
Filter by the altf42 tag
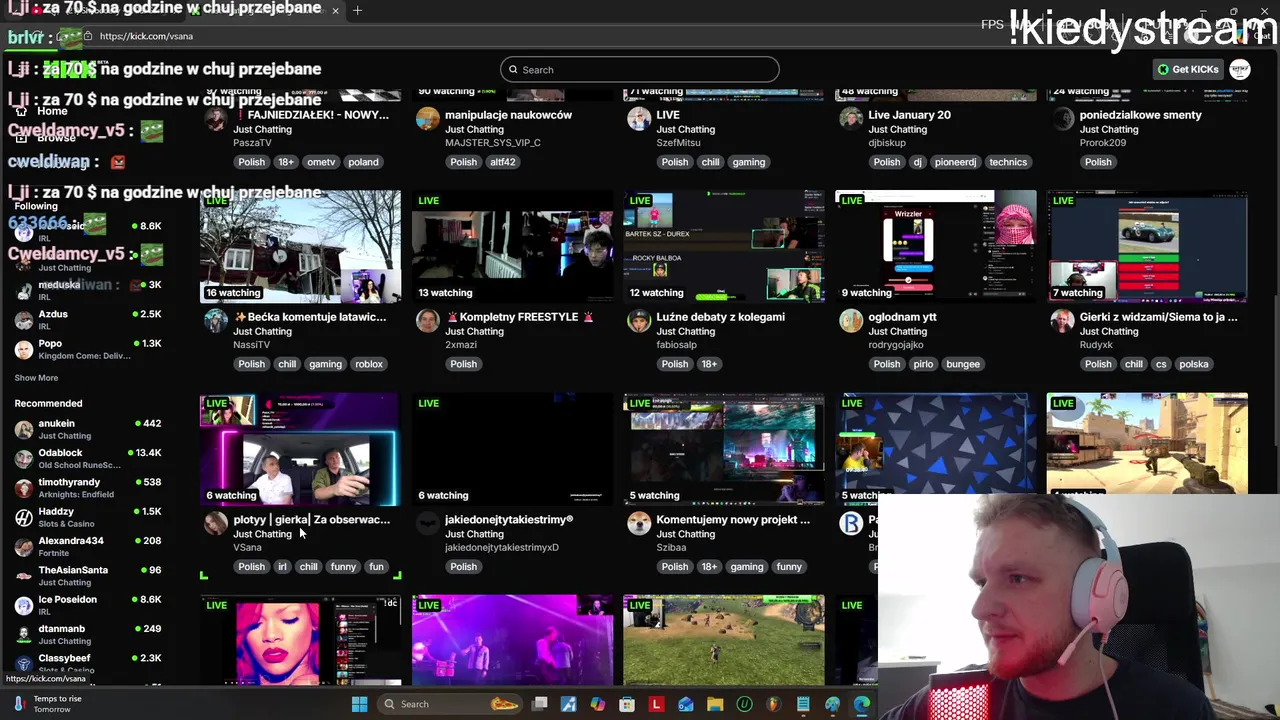pos(502,162)
